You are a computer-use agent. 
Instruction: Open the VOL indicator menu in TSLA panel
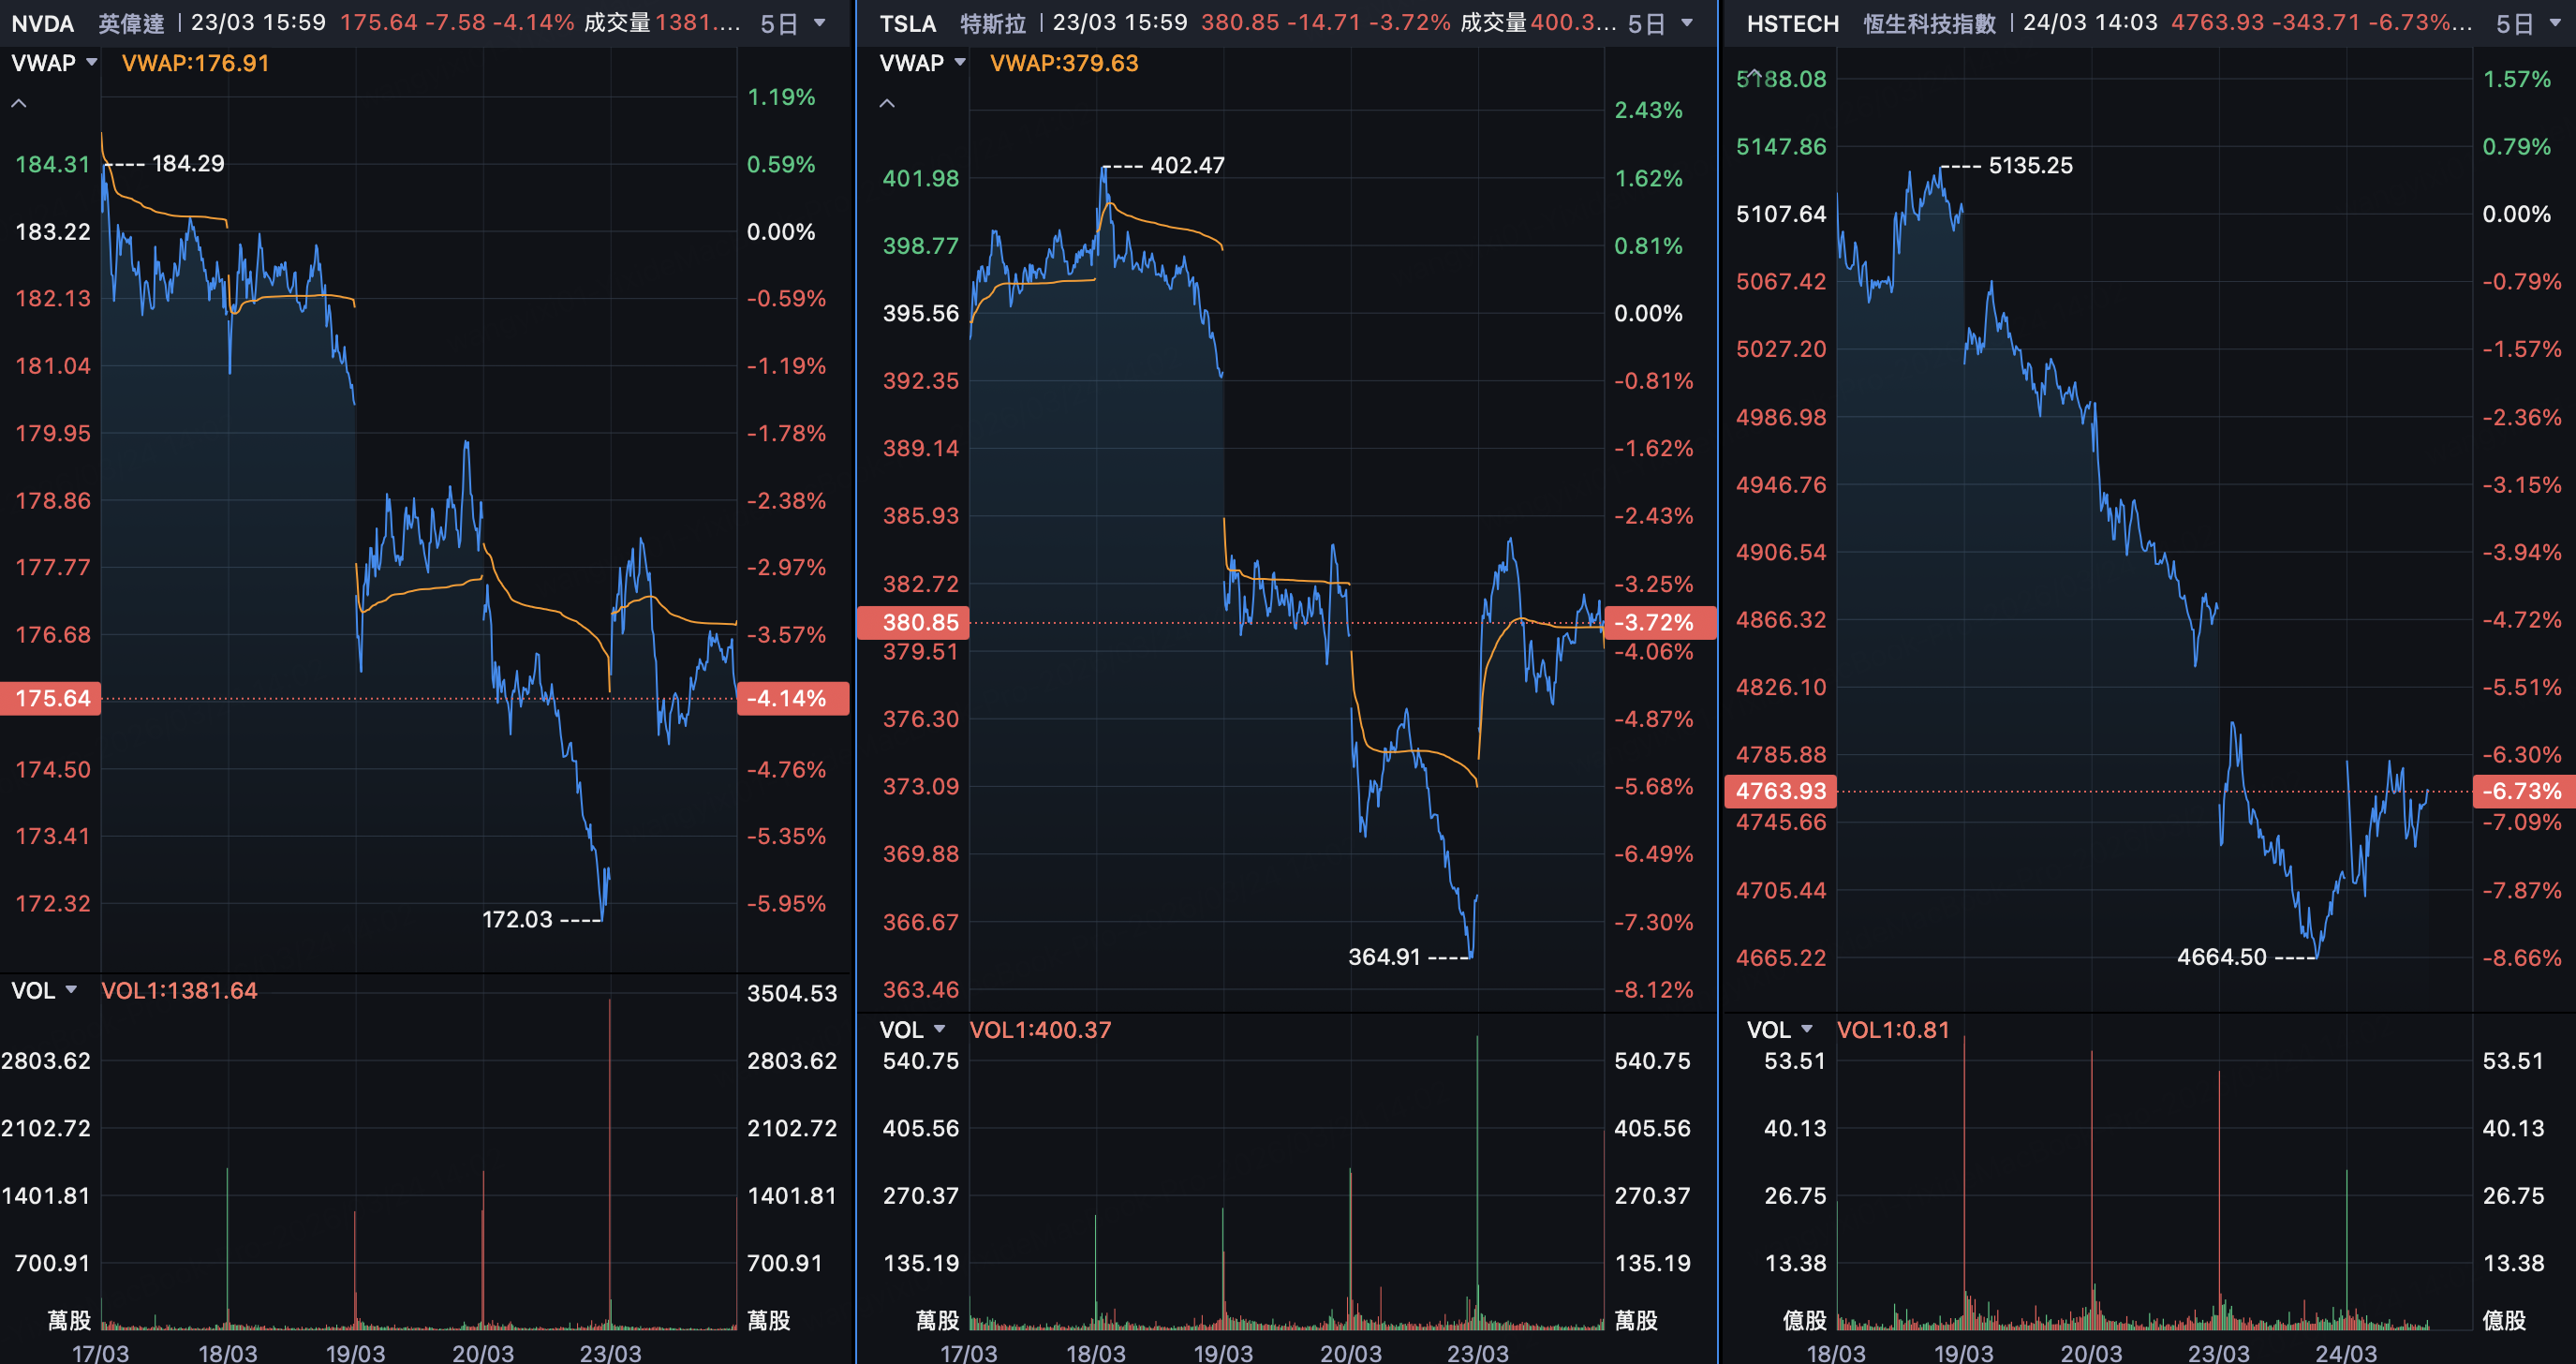coord(912,1029)
